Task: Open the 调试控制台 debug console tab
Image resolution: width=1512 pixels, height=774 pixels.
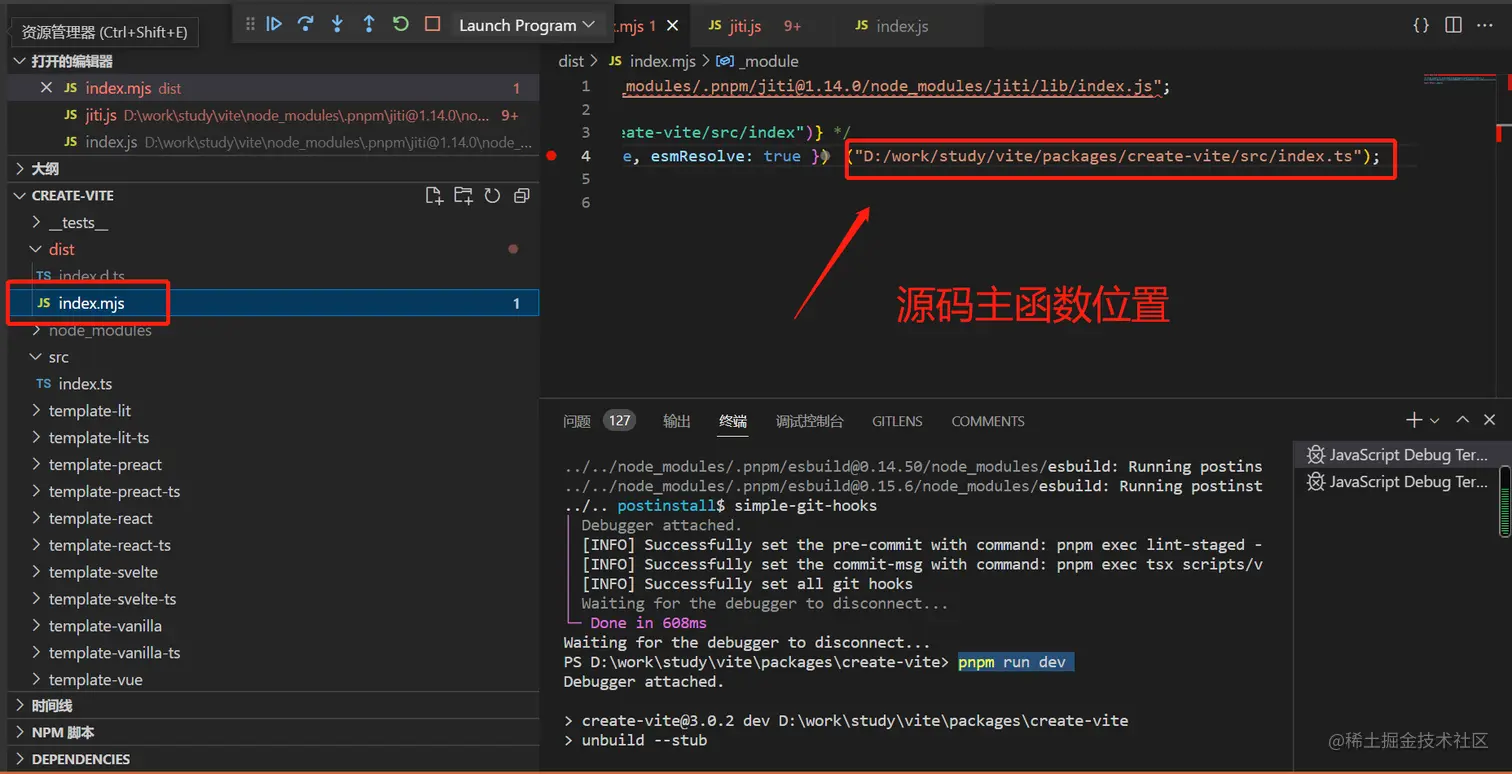Action: tap(810, 421)
